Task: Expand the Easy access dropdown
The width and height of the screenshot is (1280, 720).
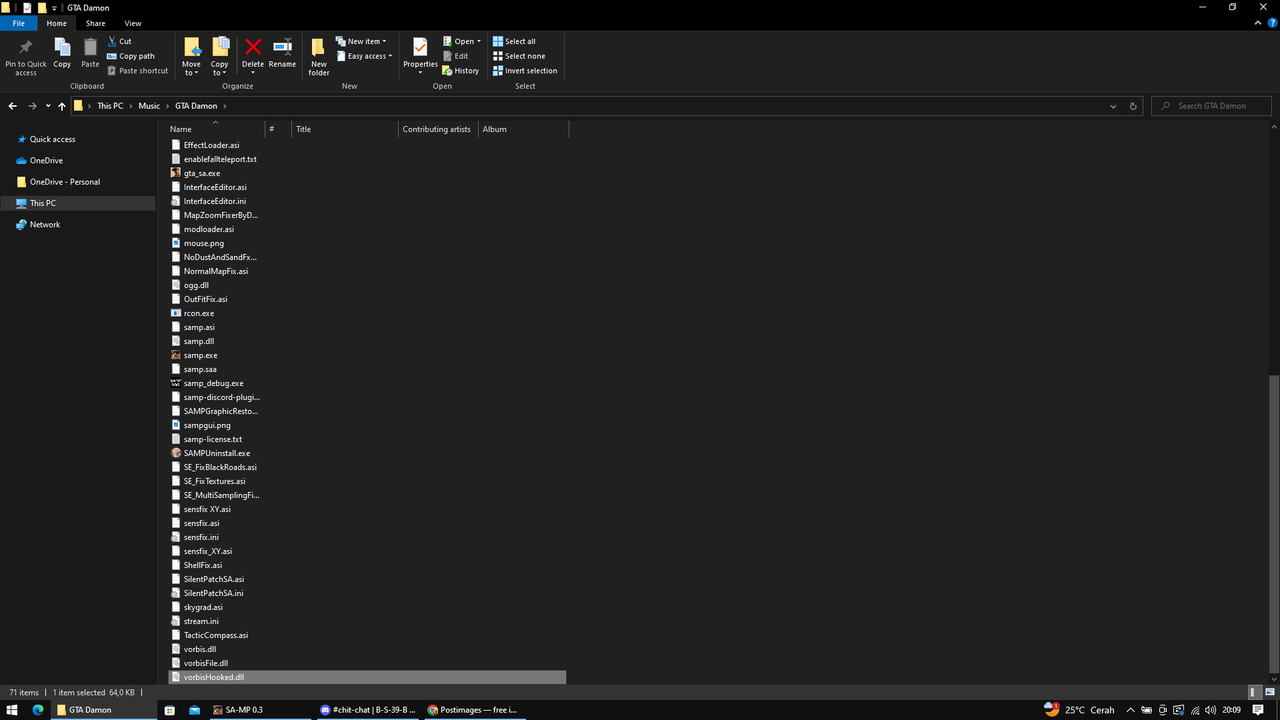Action: pyautogui.click(x=364, y=56)
